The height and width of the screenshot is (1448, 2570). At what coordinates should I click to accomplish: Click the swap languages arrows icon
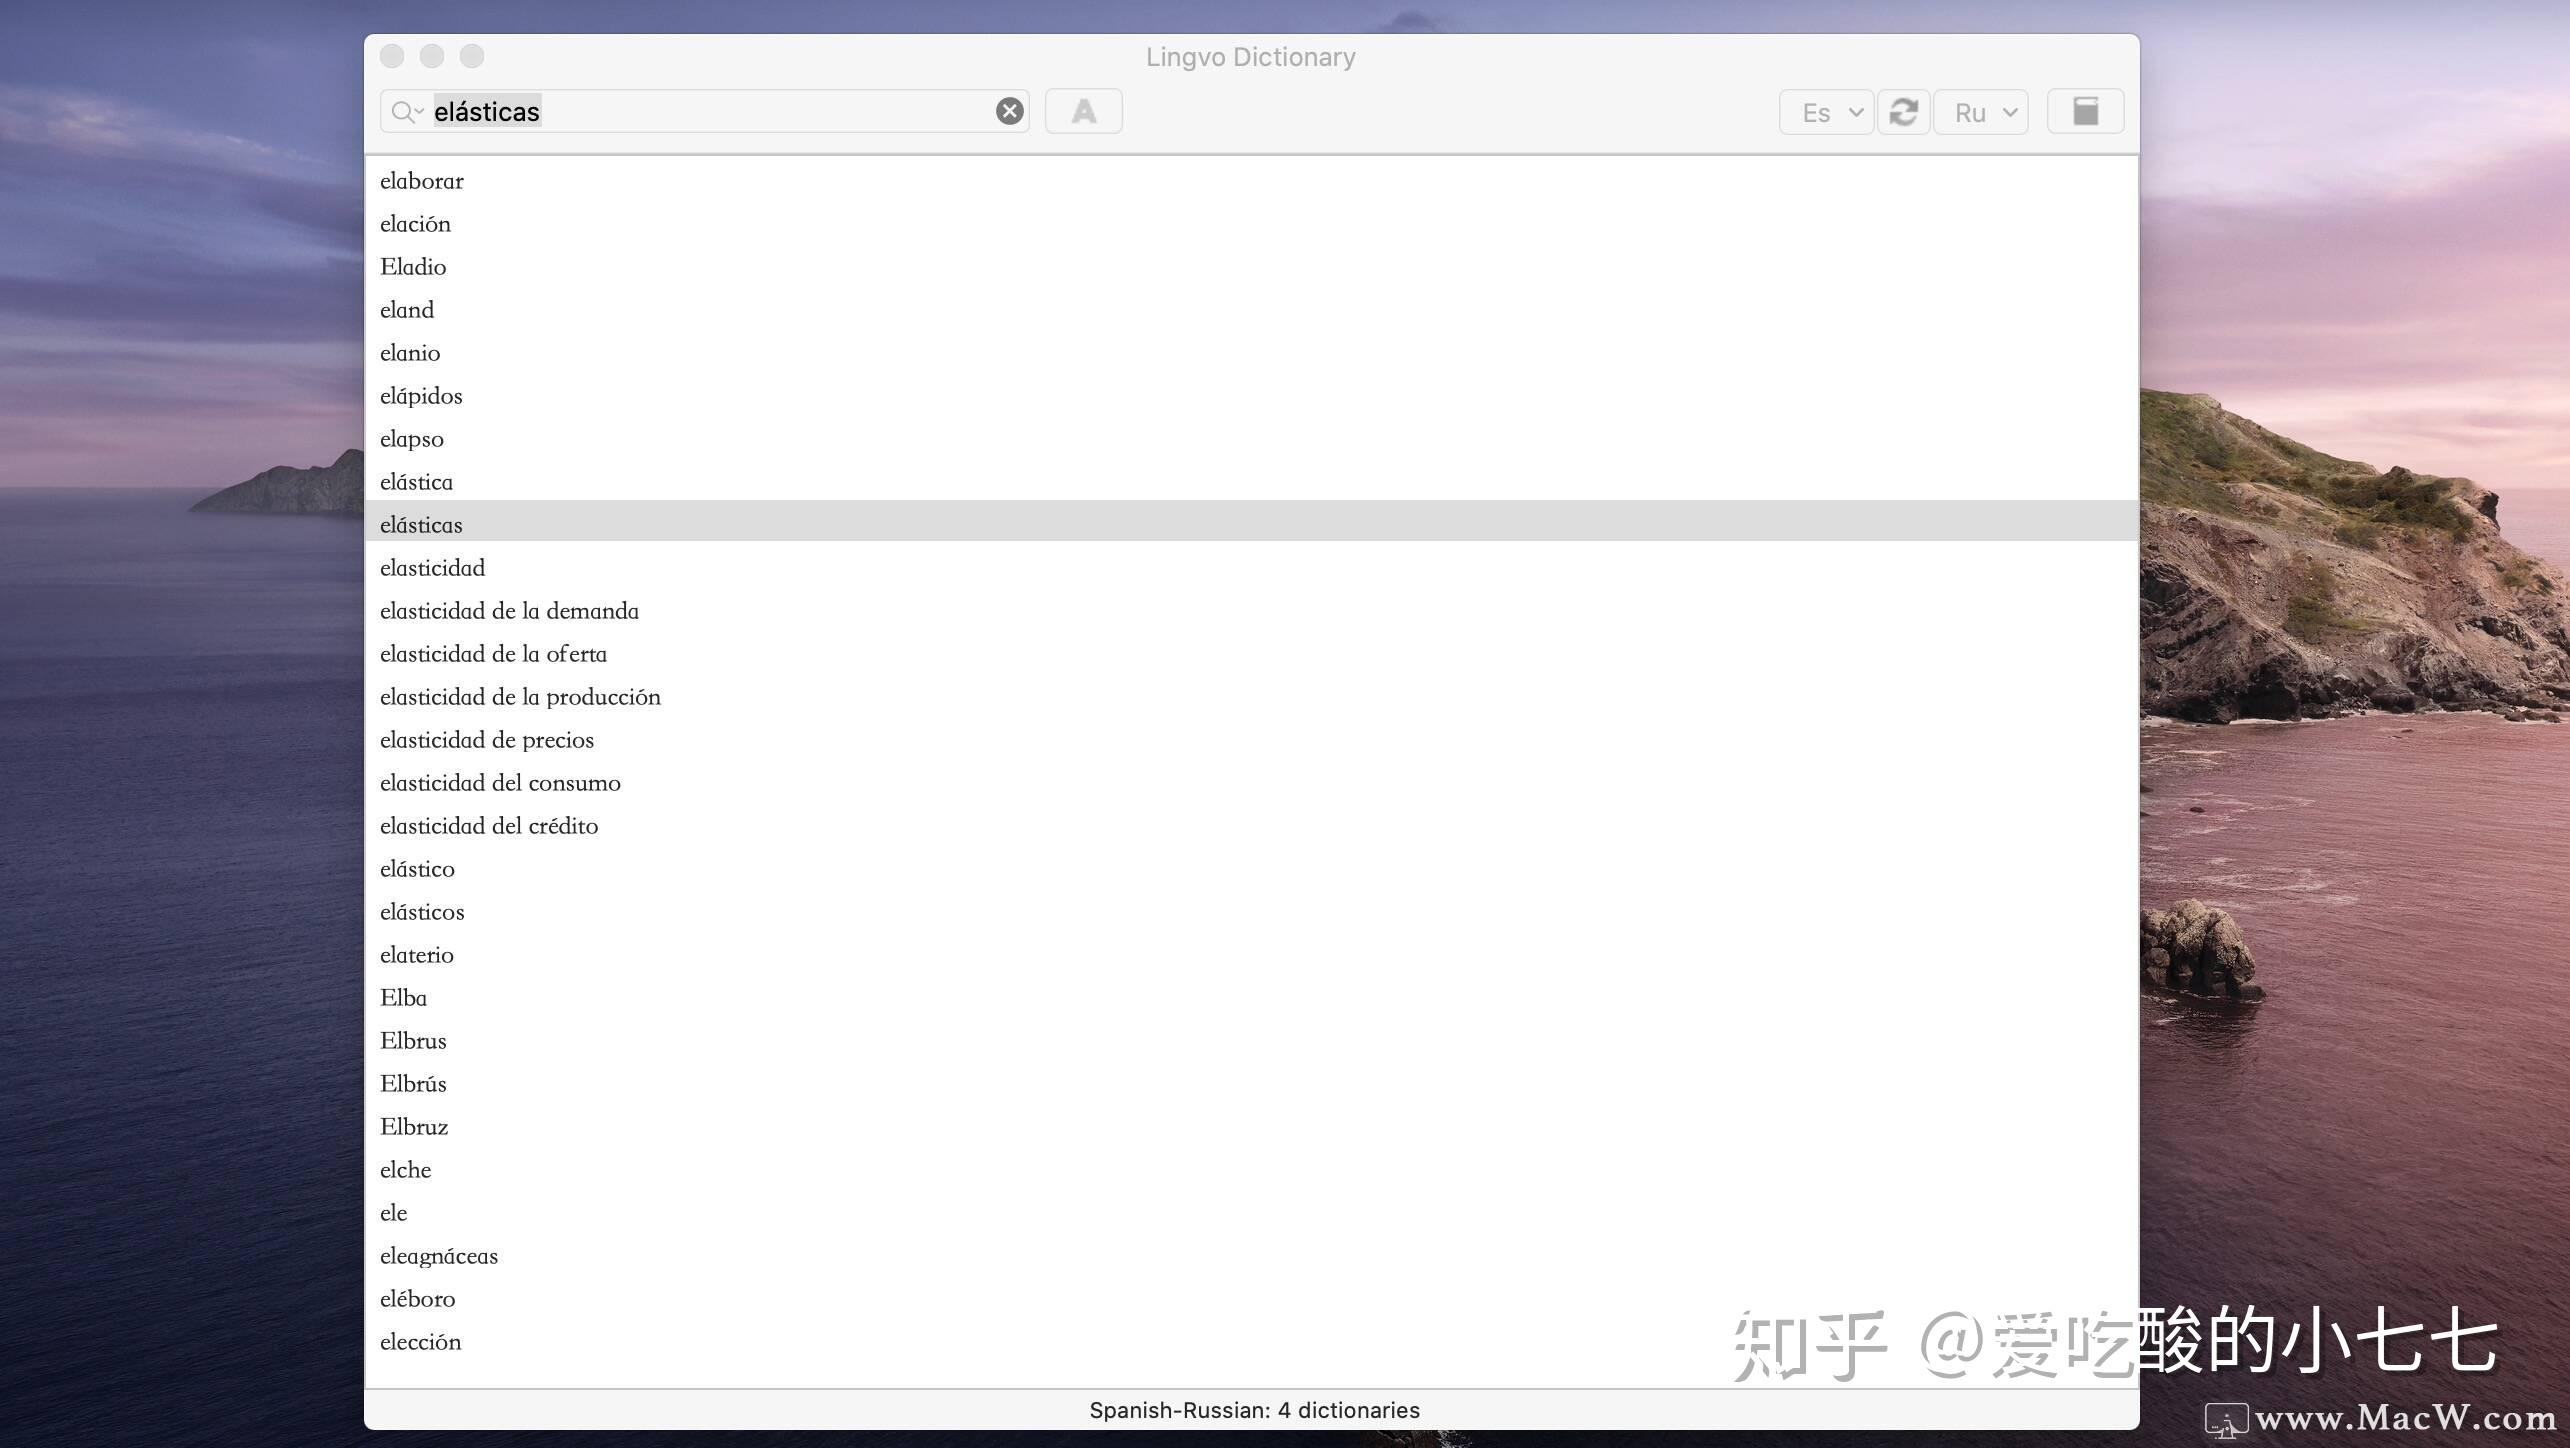tap(1904, 111)
